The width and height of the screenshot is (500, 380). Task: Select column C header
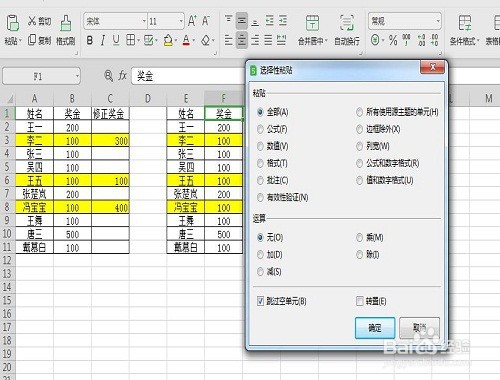(x=110, y=99)
